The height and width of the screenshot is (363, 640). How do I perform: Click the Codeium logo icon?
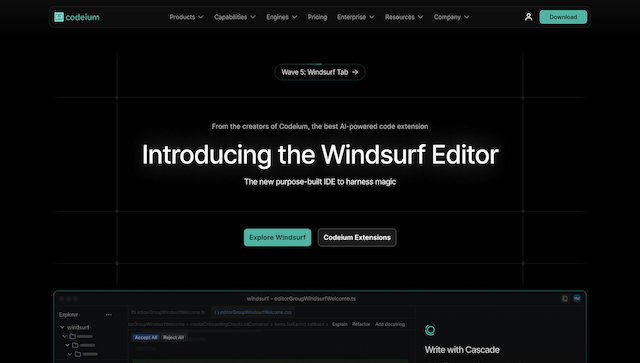[x=59, y=17]
